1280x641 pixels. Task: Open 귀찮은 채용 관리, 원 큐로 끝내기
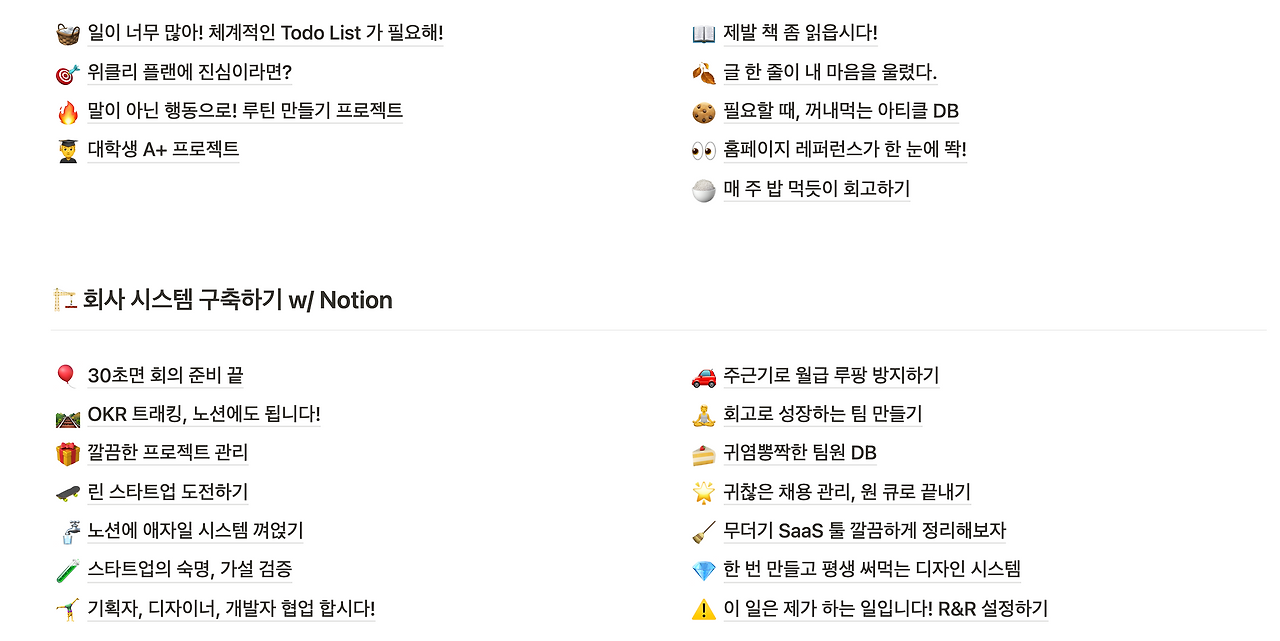846,492
